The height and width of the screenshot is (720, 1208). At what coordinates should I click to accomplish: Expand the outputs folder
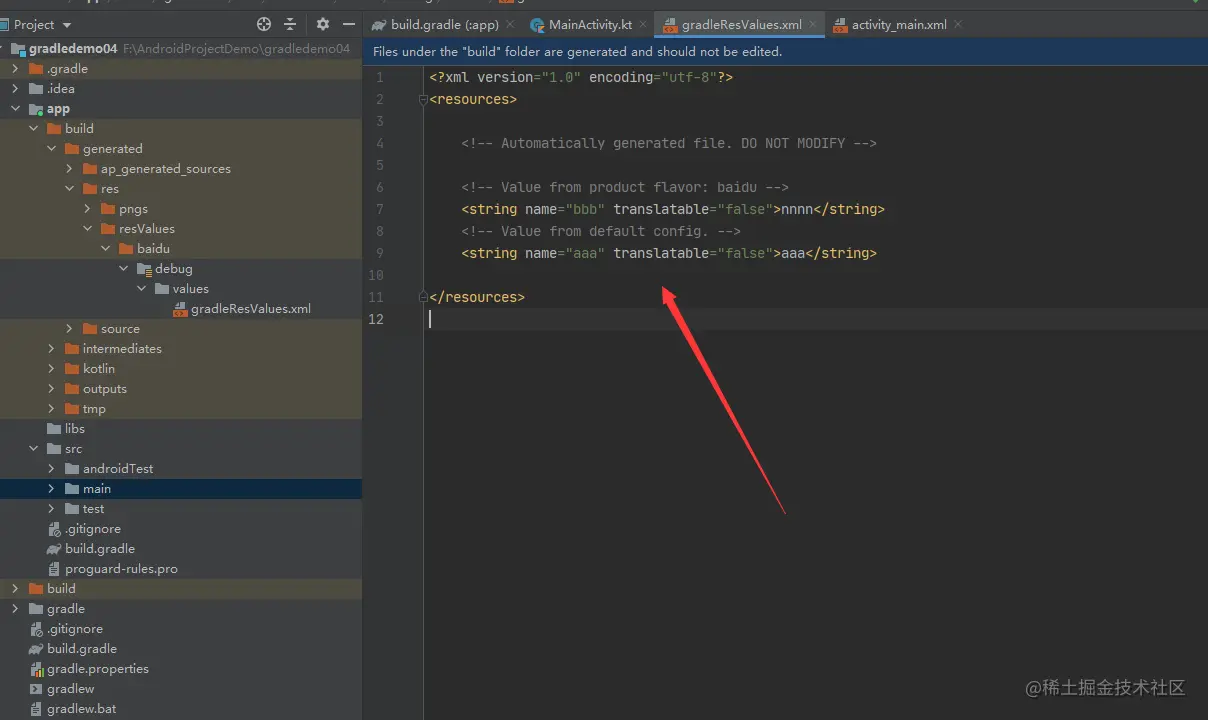[51, 389]
